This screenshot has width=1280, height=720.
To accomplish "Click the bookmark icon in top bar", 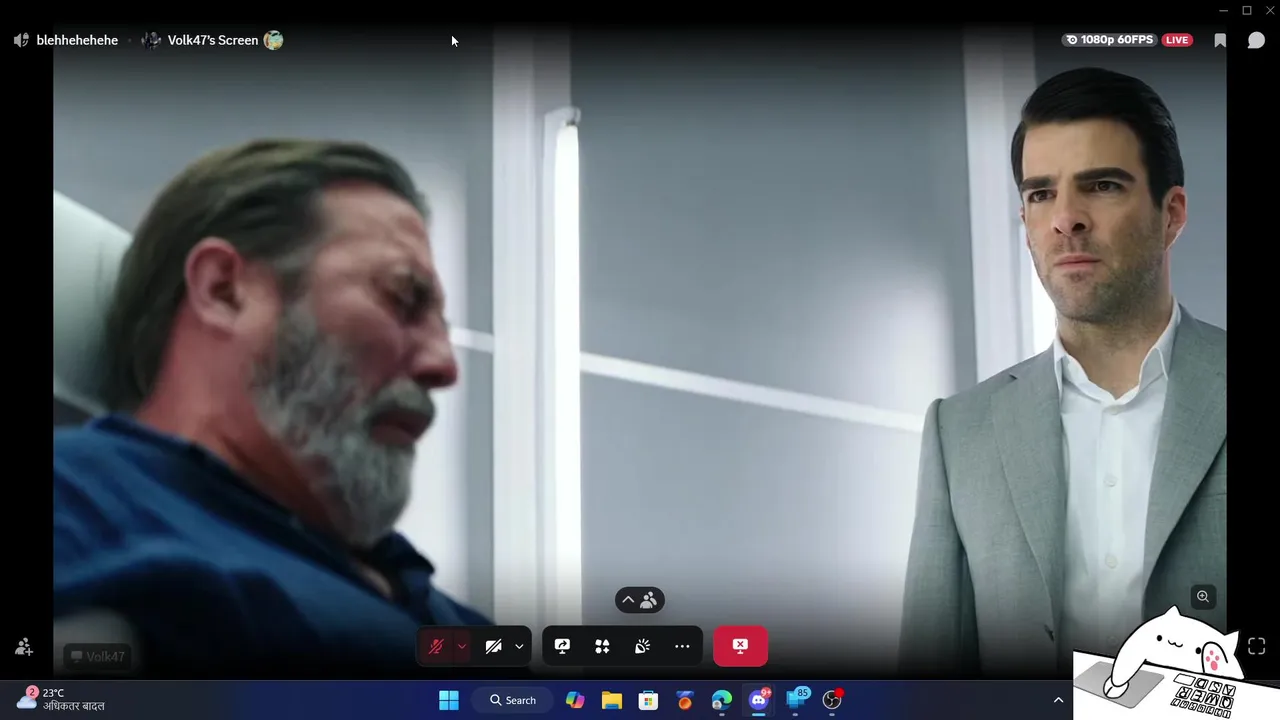I will [x=1220, y=40].
